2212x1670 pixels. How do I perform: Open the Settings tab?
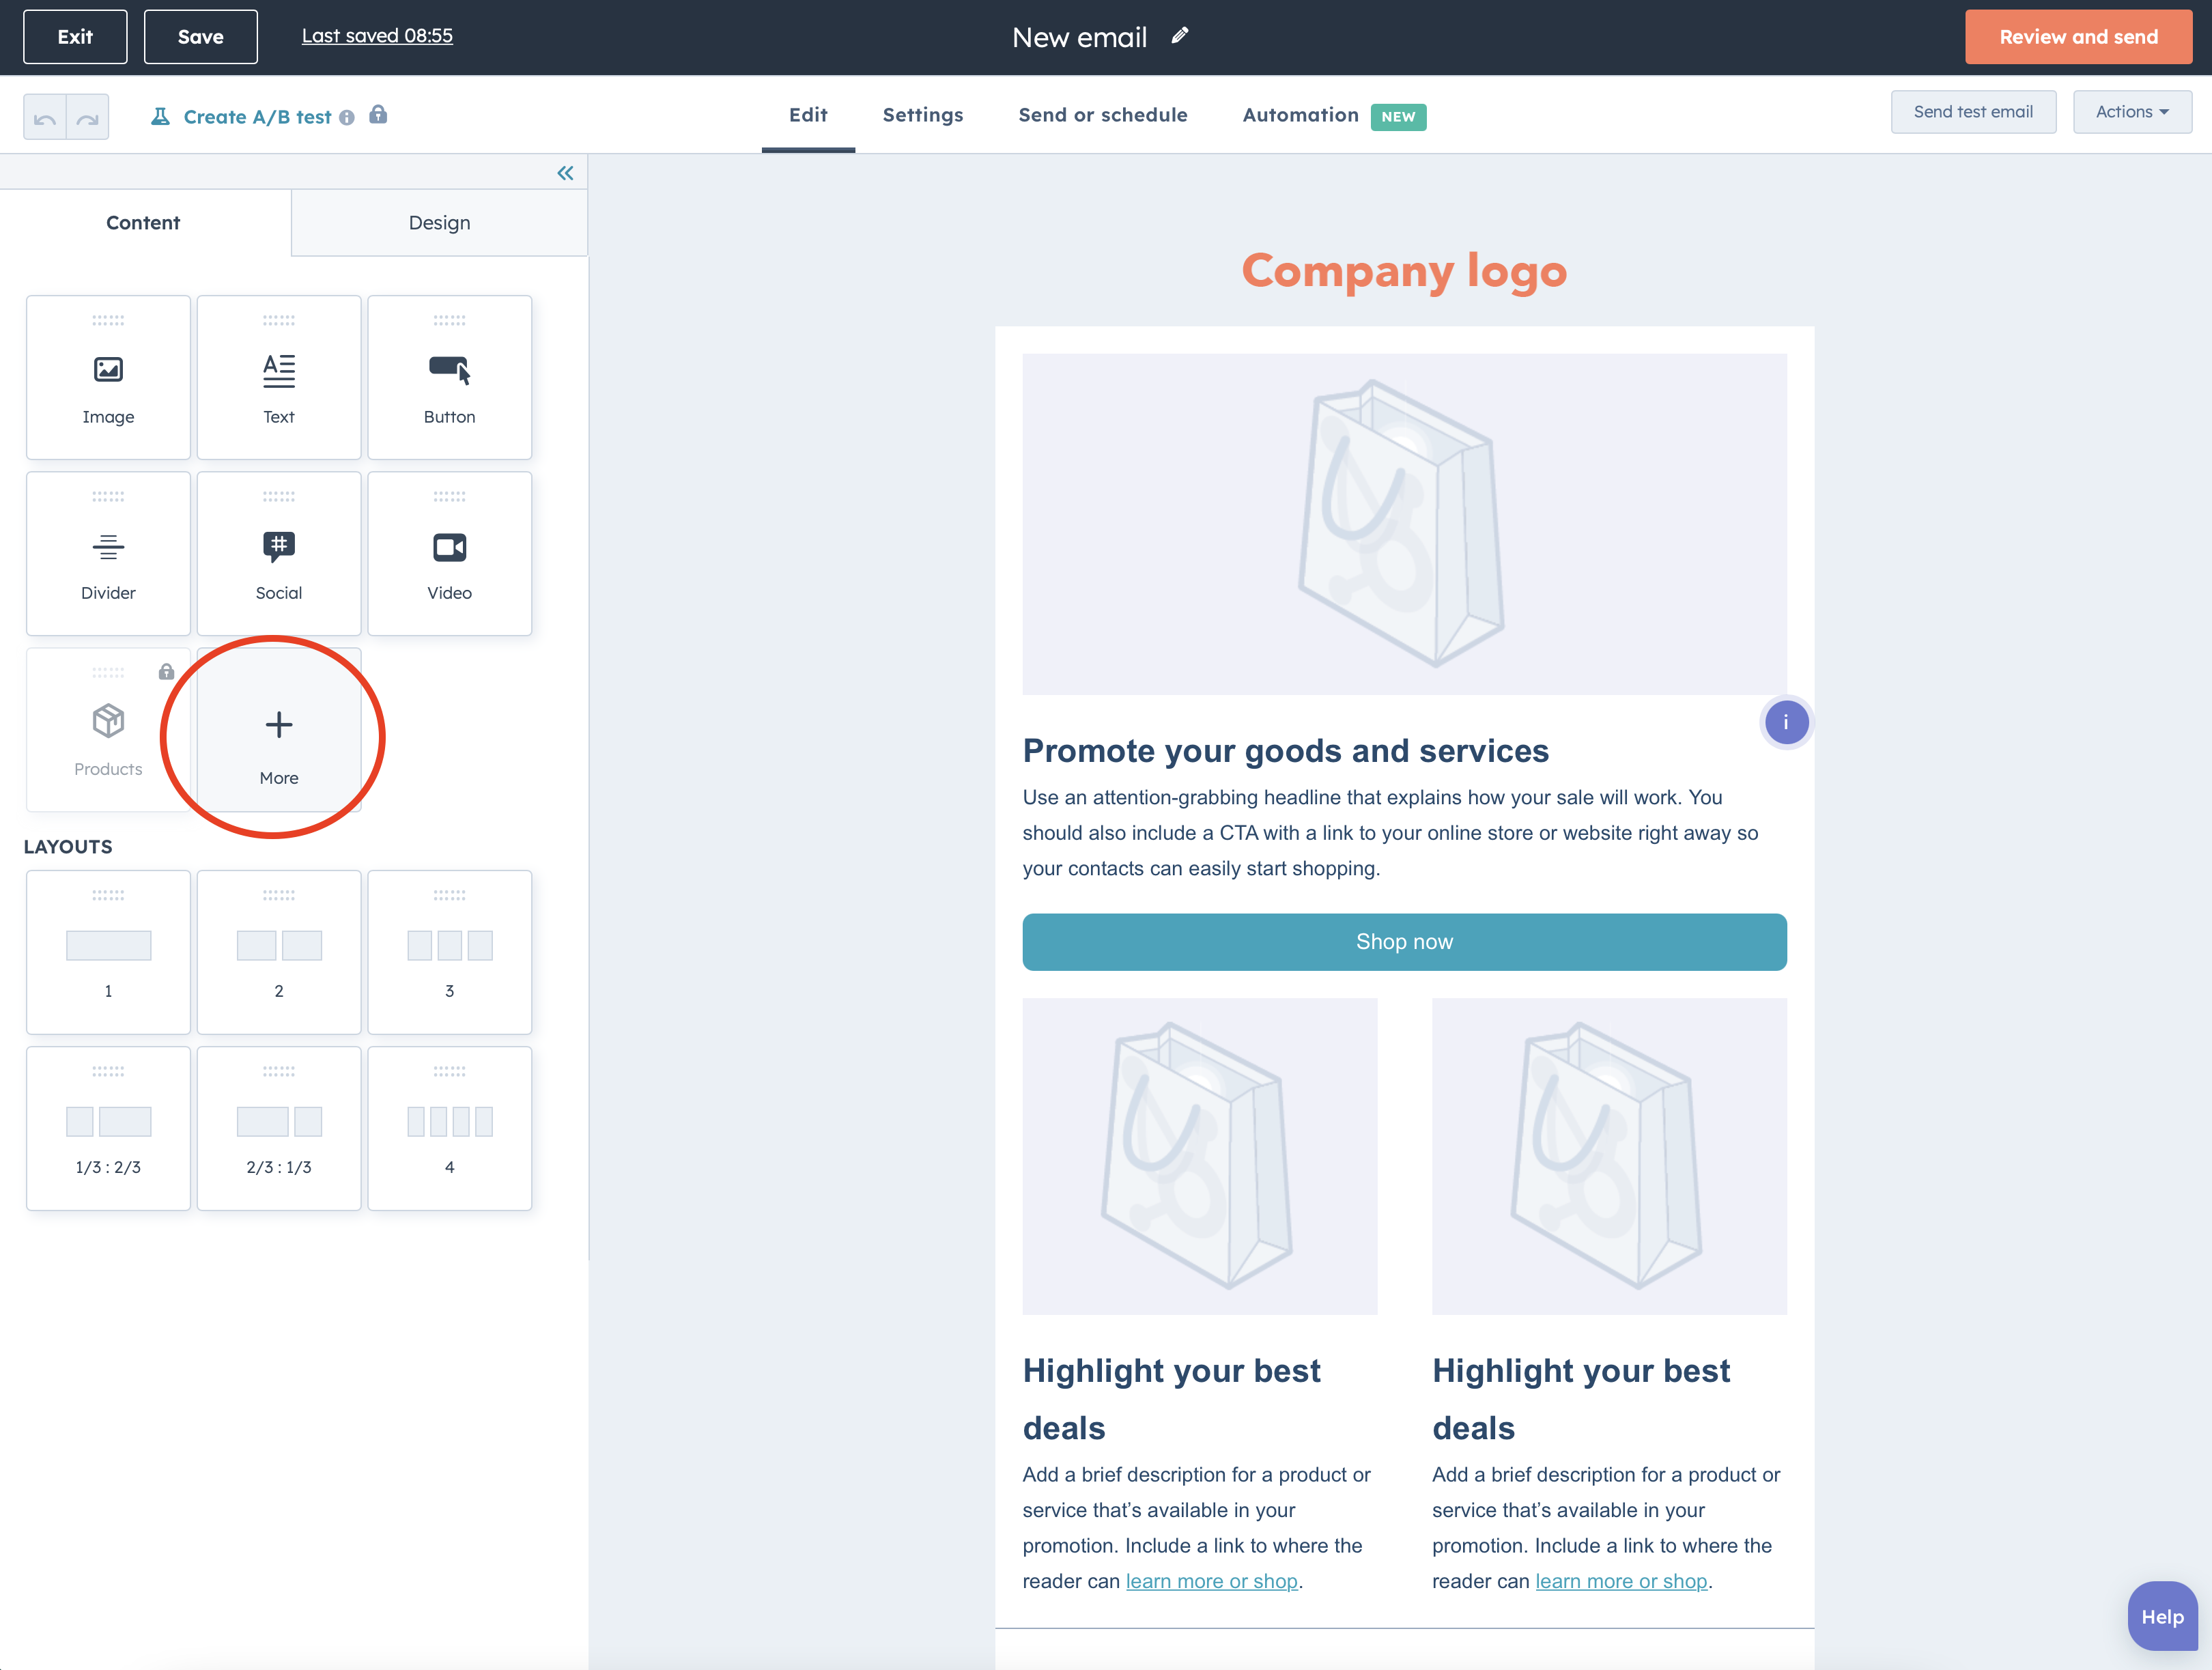coord(922,115)
